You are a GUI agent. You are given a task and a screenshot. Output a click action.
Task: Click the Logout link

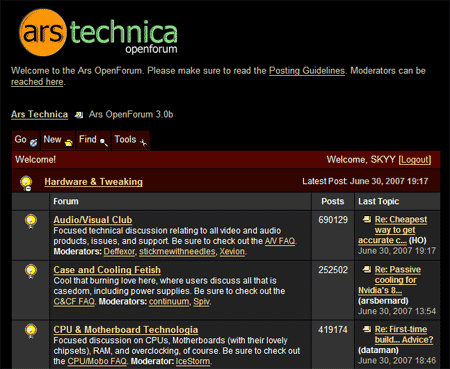(415, 160)
